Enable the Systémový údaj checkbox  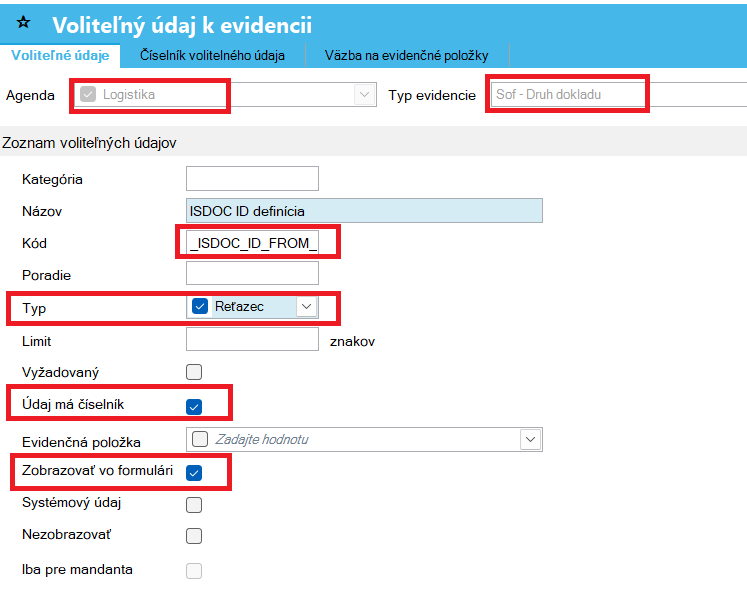pyautogui.click(x=194, y=505)
